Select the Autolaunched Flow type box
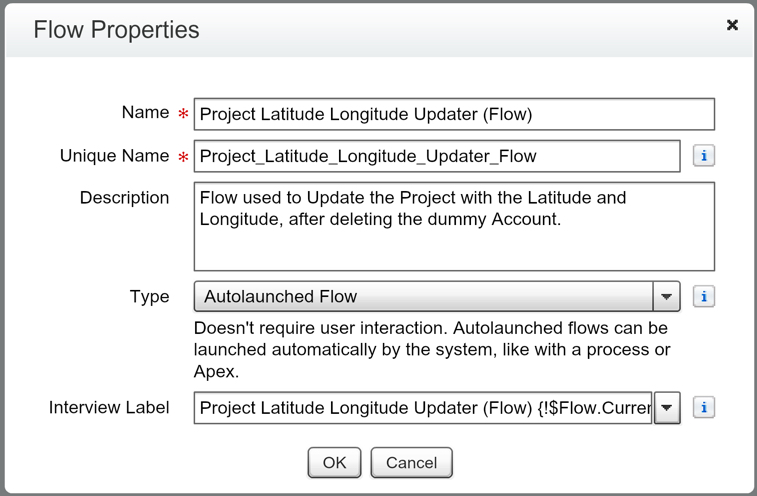Viewport: 757px width, 496px height. [x=423, y=297]
